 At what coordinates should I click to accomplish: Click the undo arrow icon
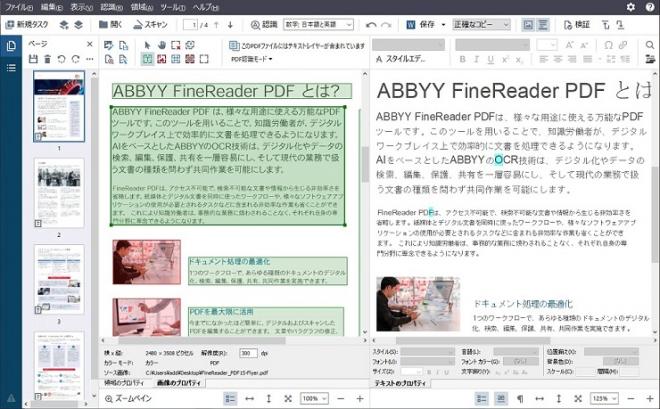click(371, 25)
